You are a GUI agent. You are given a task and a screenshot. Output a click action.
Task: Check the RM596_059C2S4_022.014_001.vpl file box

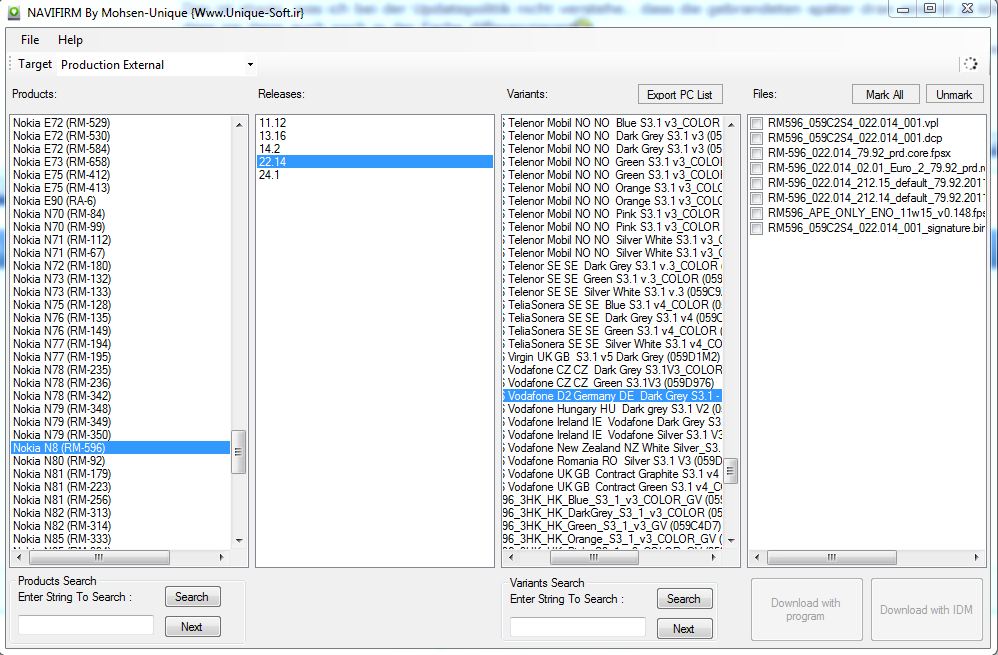pos(757,123)
